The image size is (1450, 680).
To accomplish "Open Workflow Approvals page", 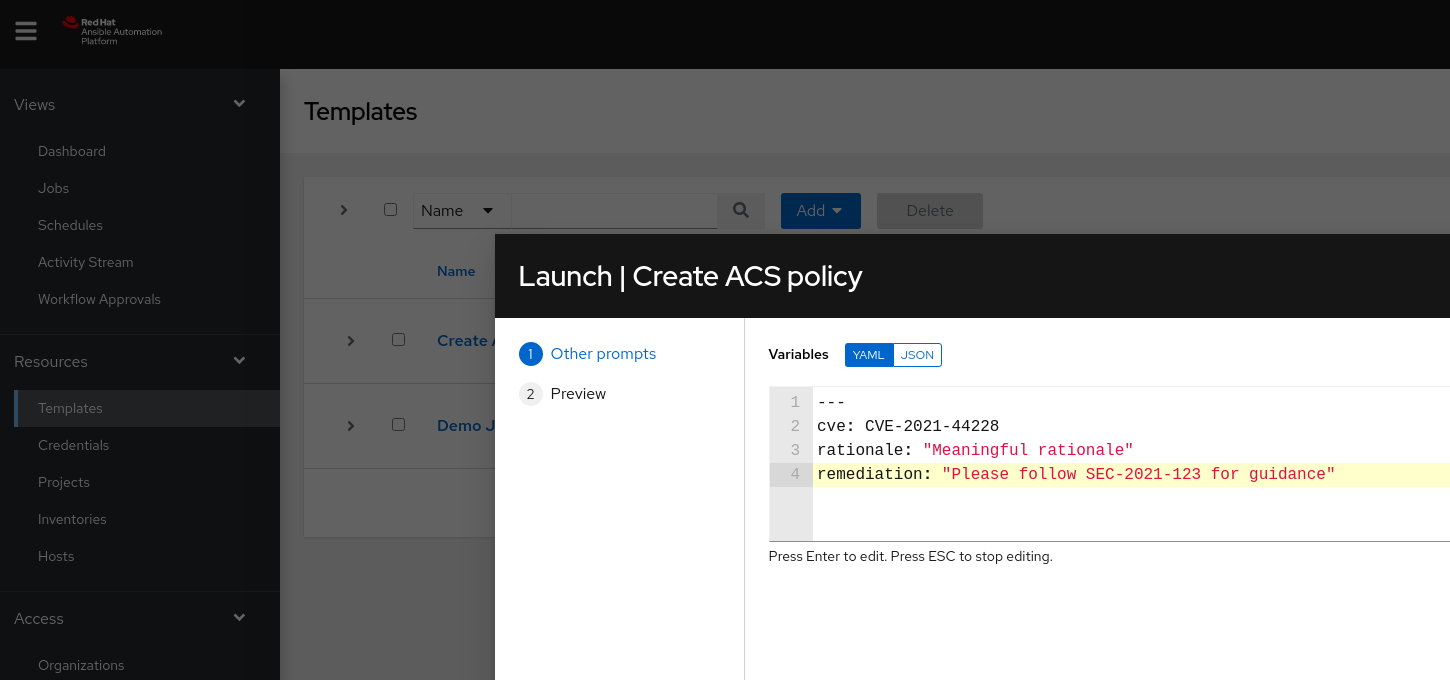I will pyautogui.click(x=99, y=299).
